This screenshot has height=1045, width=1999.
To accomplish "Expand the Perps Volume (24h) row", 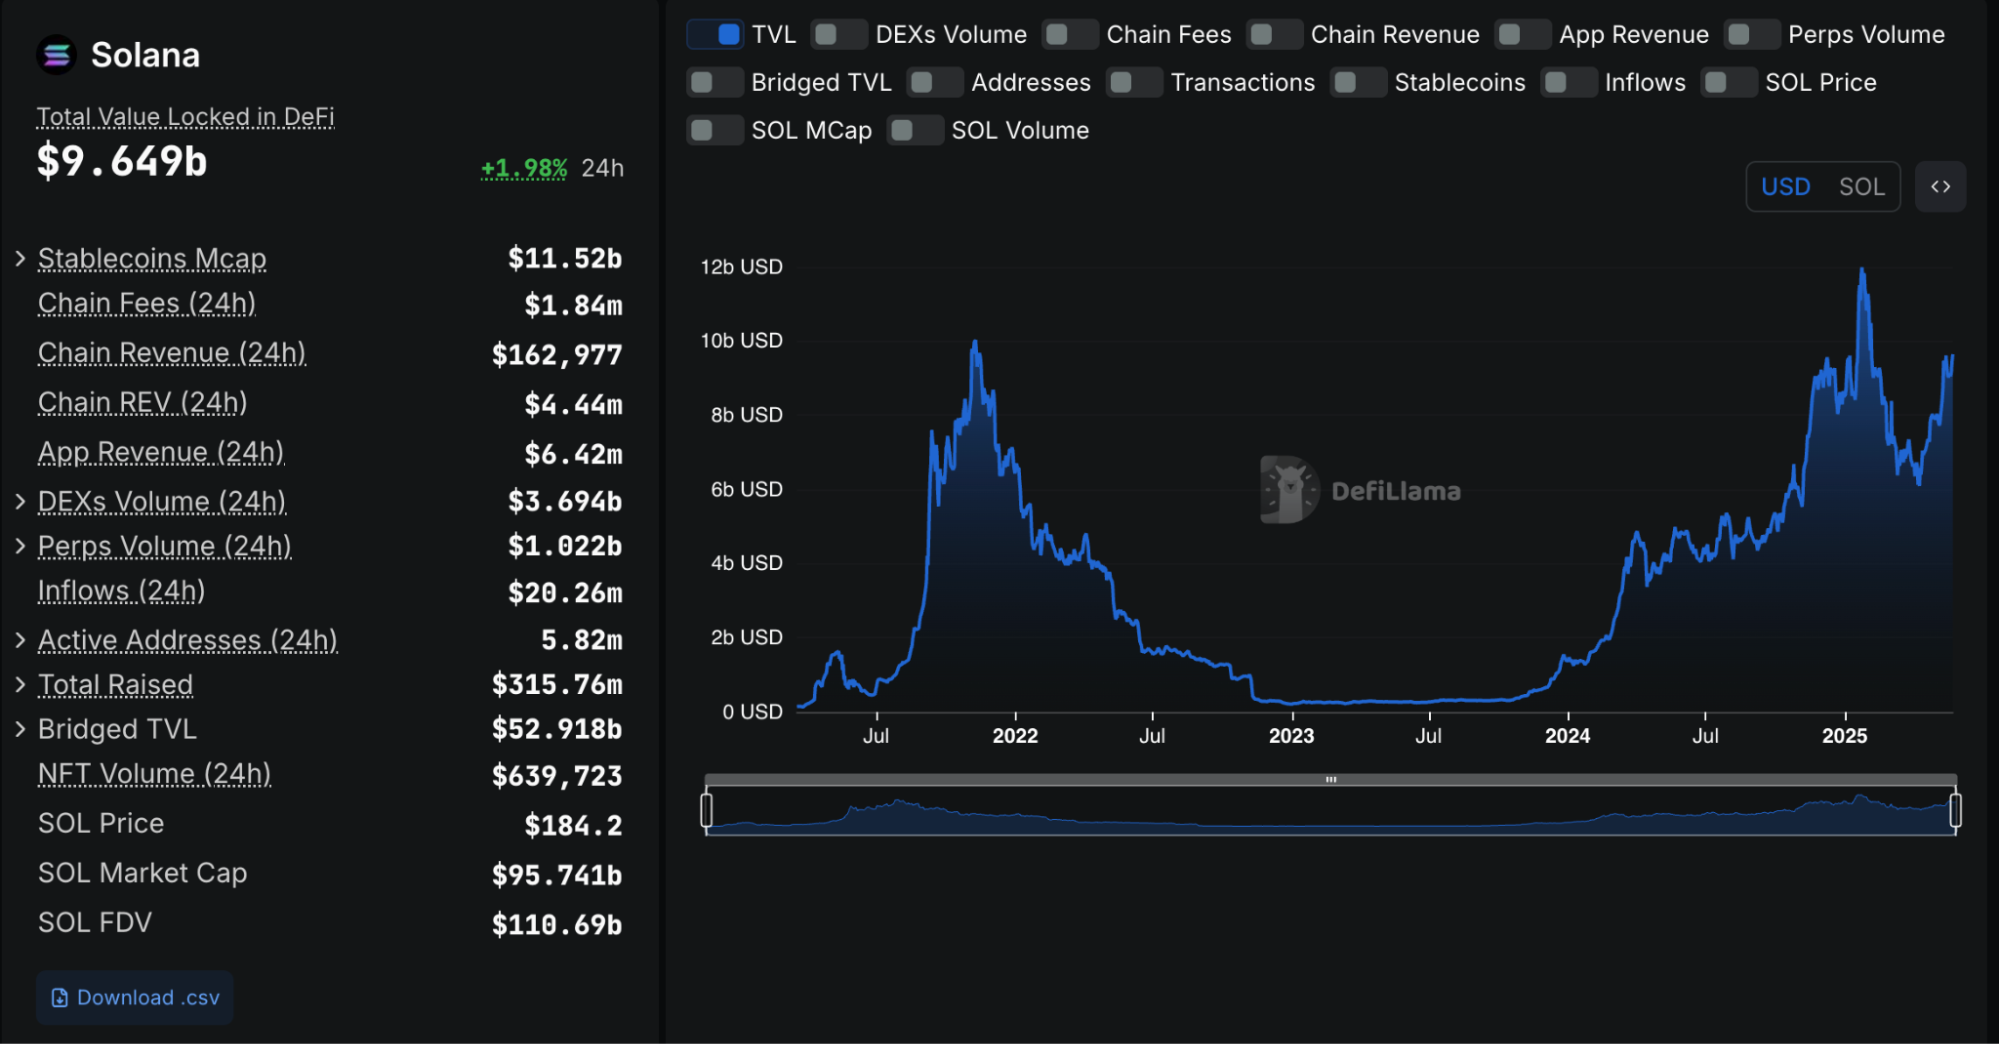I will tap(20, 546).
